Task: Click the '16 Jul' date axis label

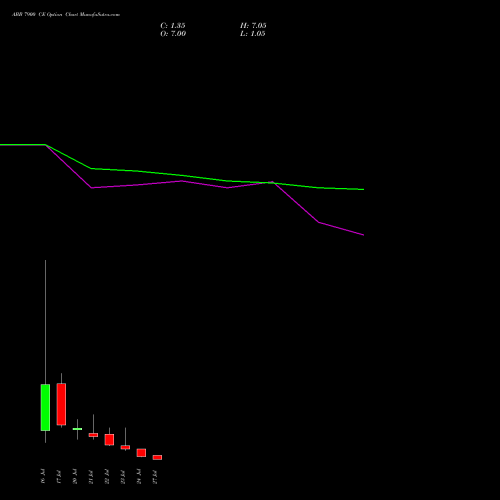Action: coord(43,476)
